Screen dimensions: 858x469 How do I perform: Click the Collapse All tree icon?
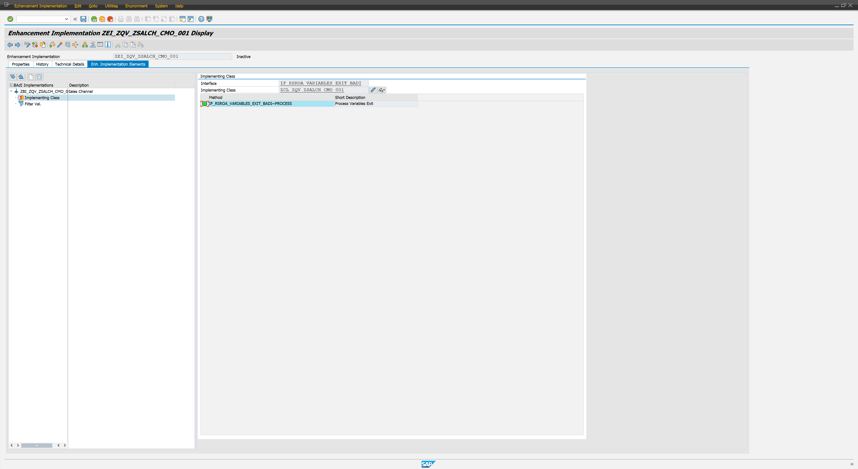pos(21,77)
